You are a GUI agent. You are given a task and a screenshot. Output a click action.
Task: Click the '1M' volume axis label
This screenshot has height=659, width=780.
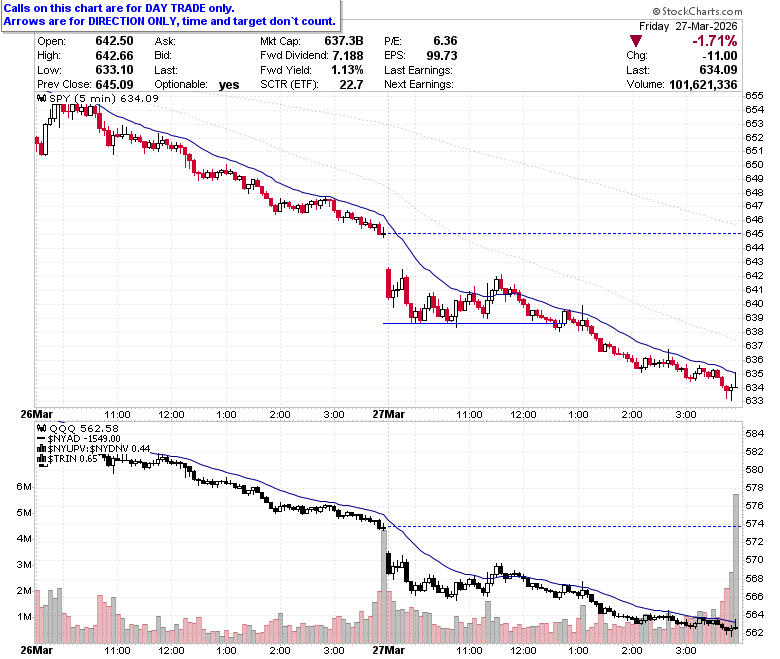tap(24, 617)
